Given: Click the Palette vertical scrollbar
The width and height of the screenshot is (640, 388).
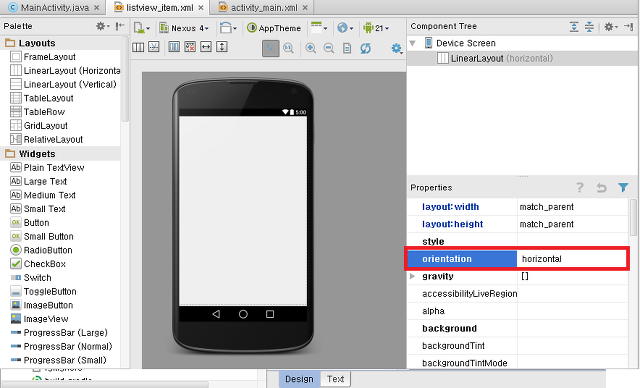Looking at the screenshot, I should [125, 79].
